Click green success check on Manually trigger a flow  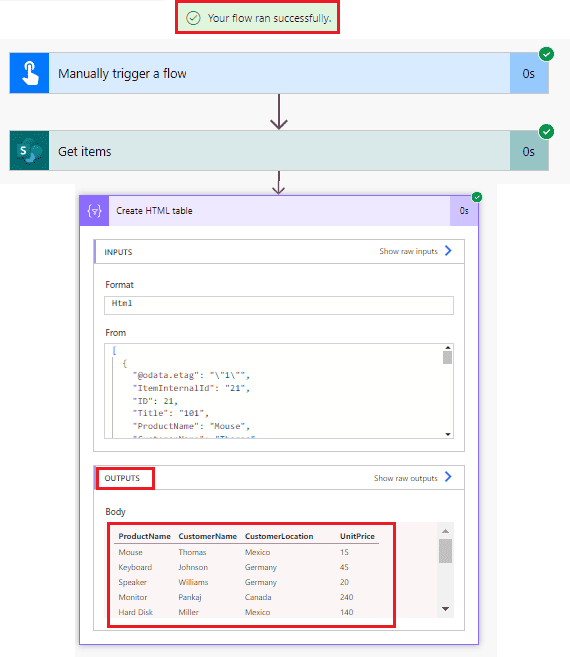546,54
